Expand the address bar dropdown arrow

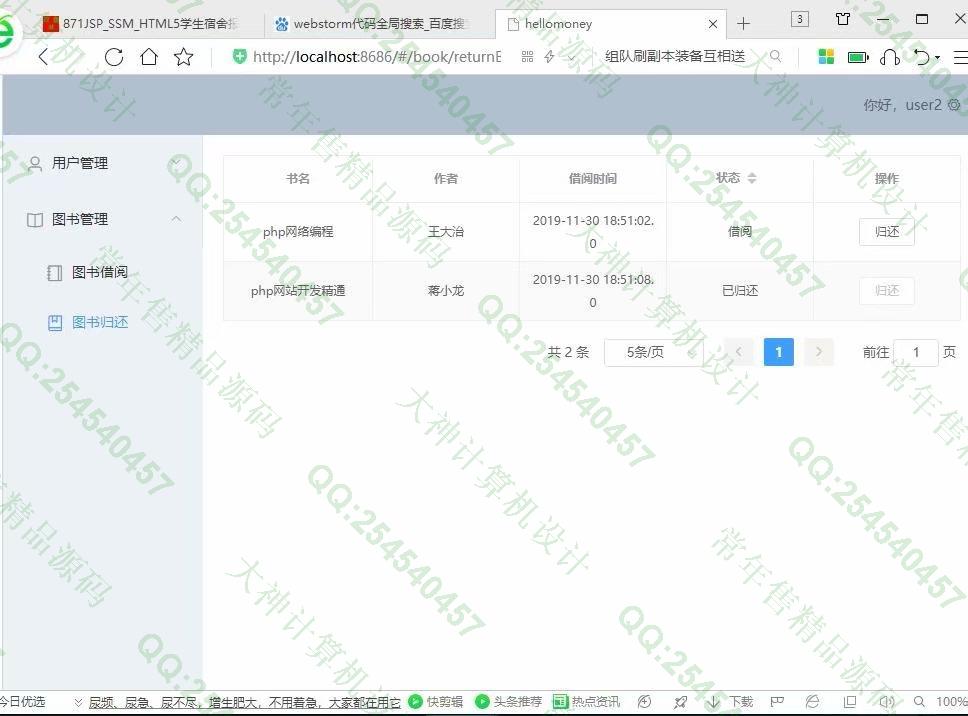pyautogui.click(x=571, y=57)
